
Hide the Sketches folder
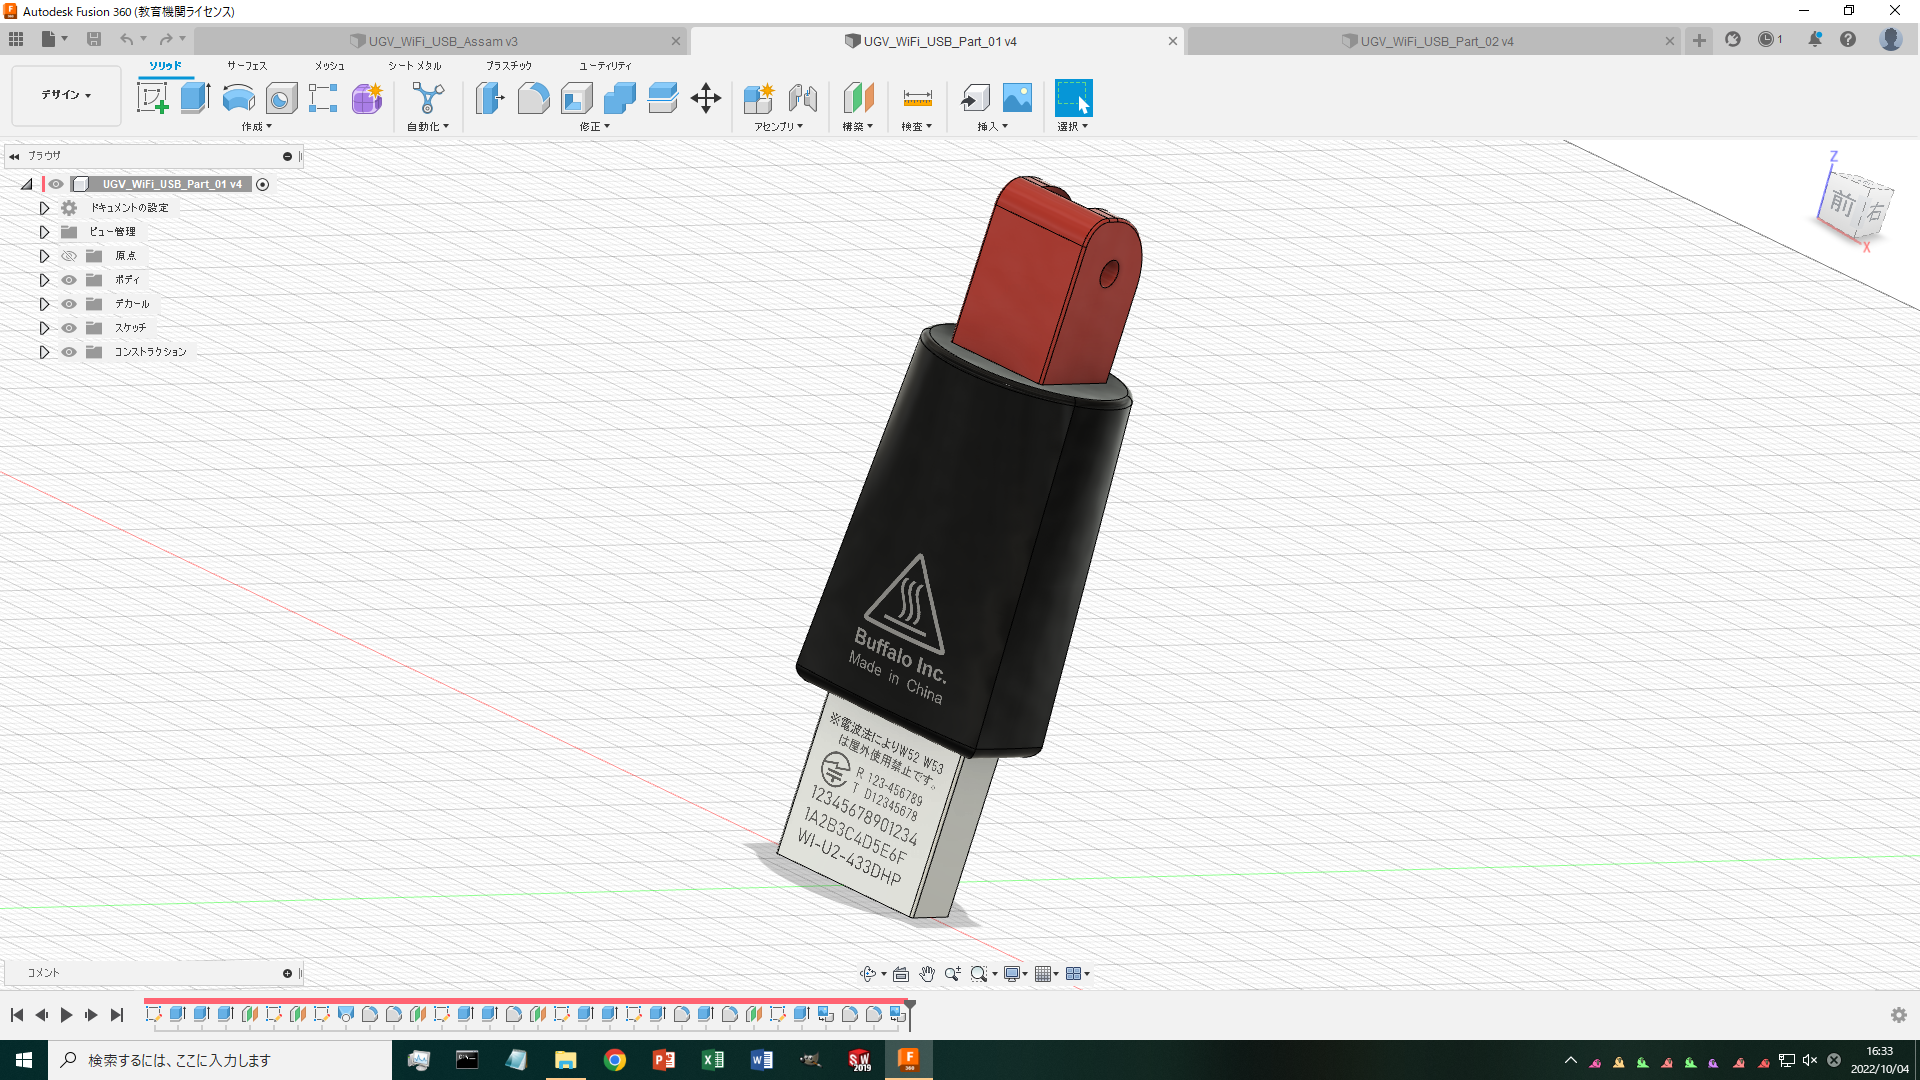69,328
